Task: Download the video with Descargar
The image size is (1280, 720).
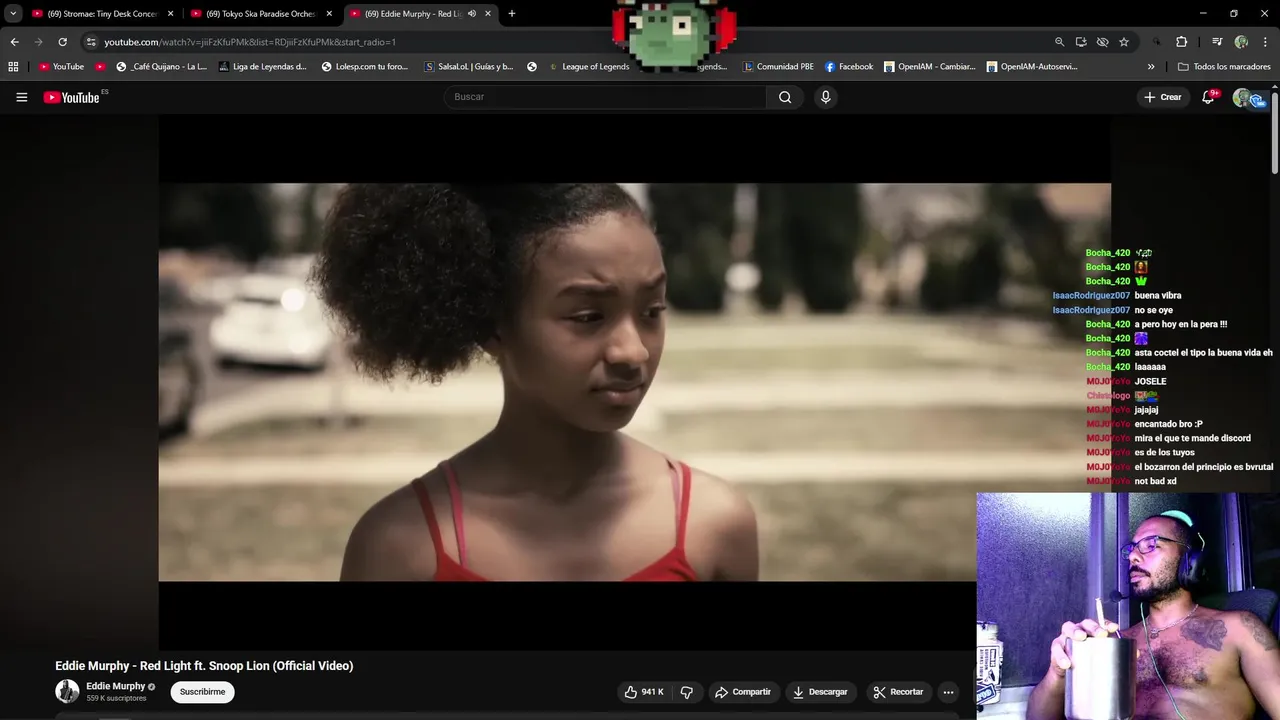Action: click(x=820, y=692)
